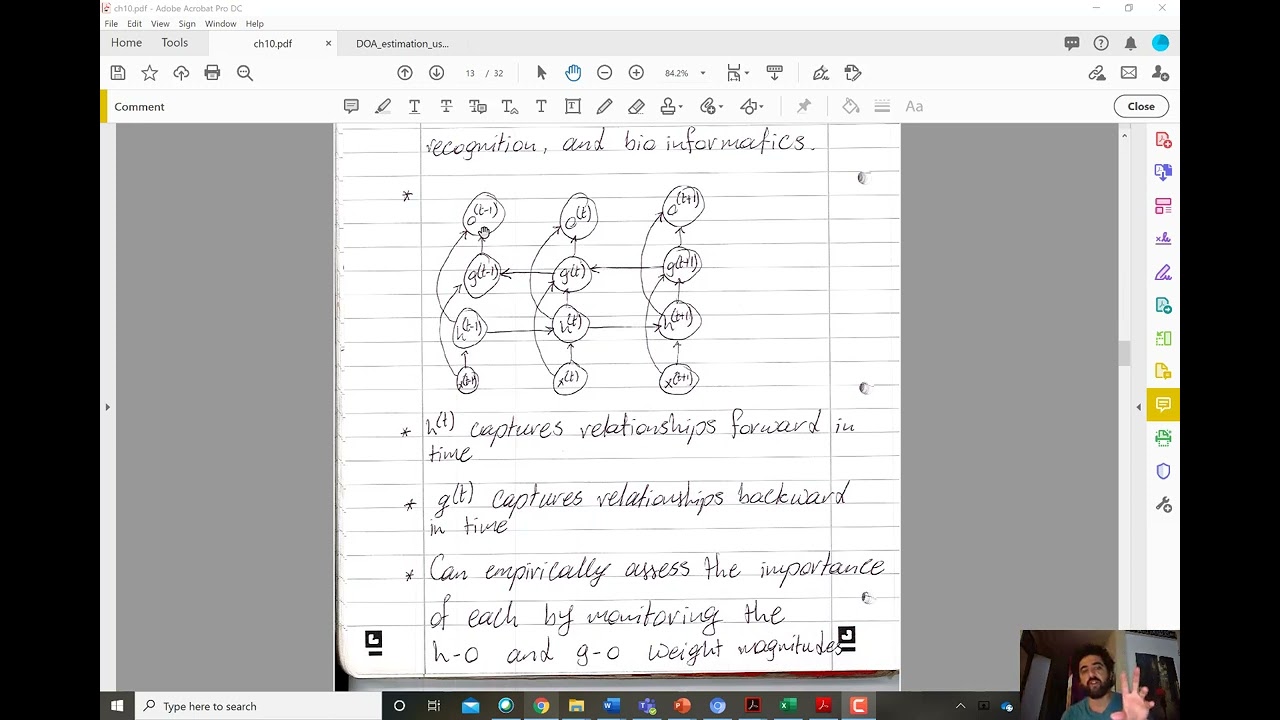The height and width of the screenshot is (720, 1280).
Task: Select the Strikethrough text tool
Action: (x=446, y=106)
